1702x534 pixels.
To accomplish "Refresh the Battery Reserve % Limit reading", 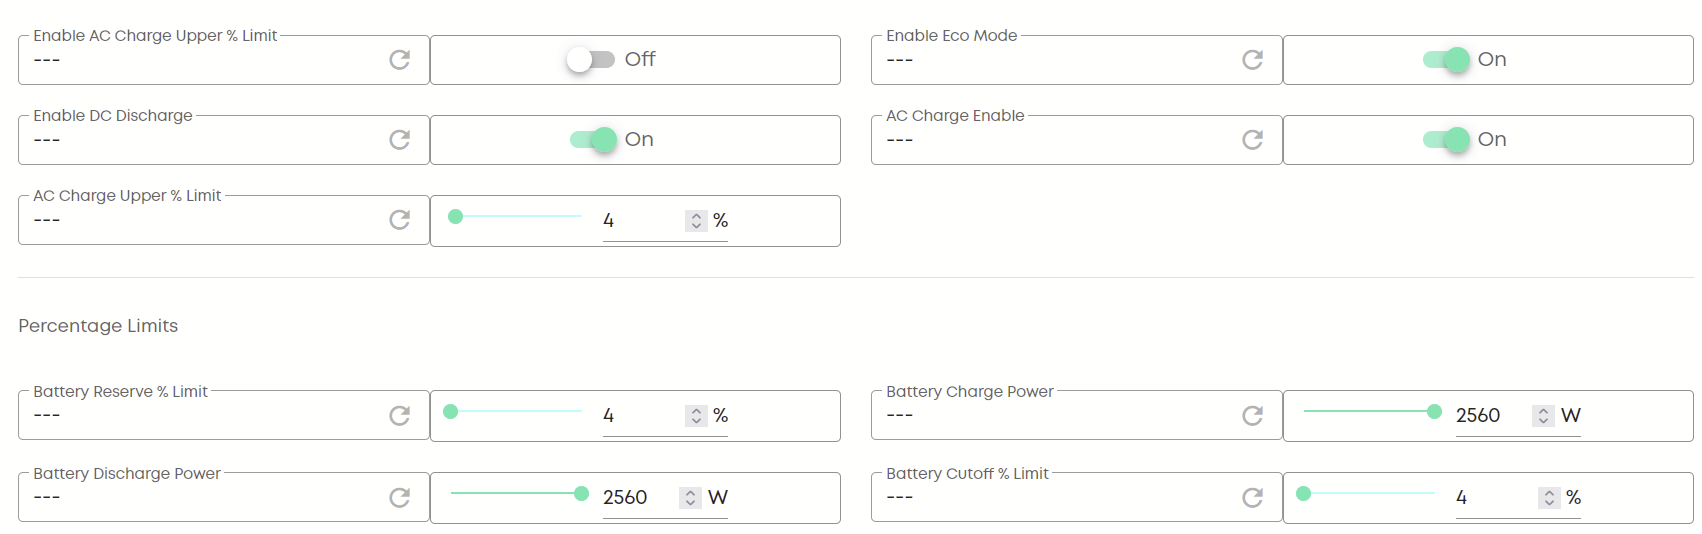I will point(399,415).
